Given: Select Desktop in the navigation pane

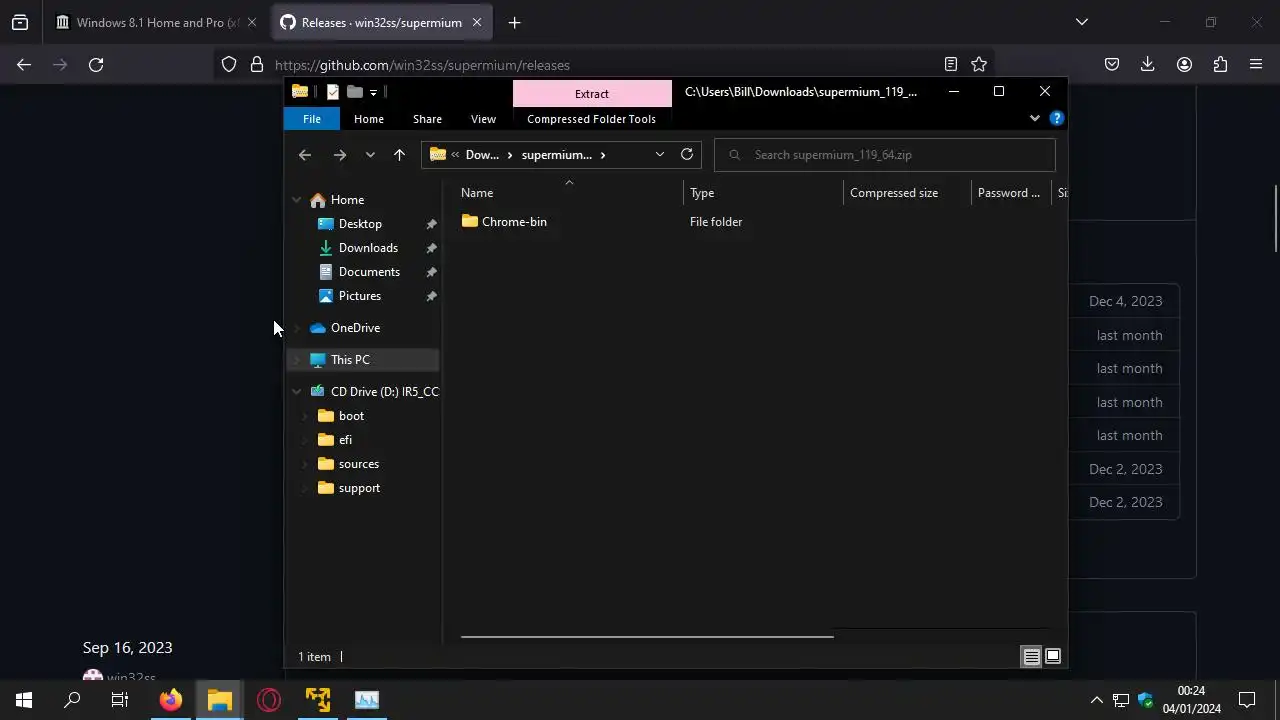Looking at the screenshot, I should [x=360, y=224].
